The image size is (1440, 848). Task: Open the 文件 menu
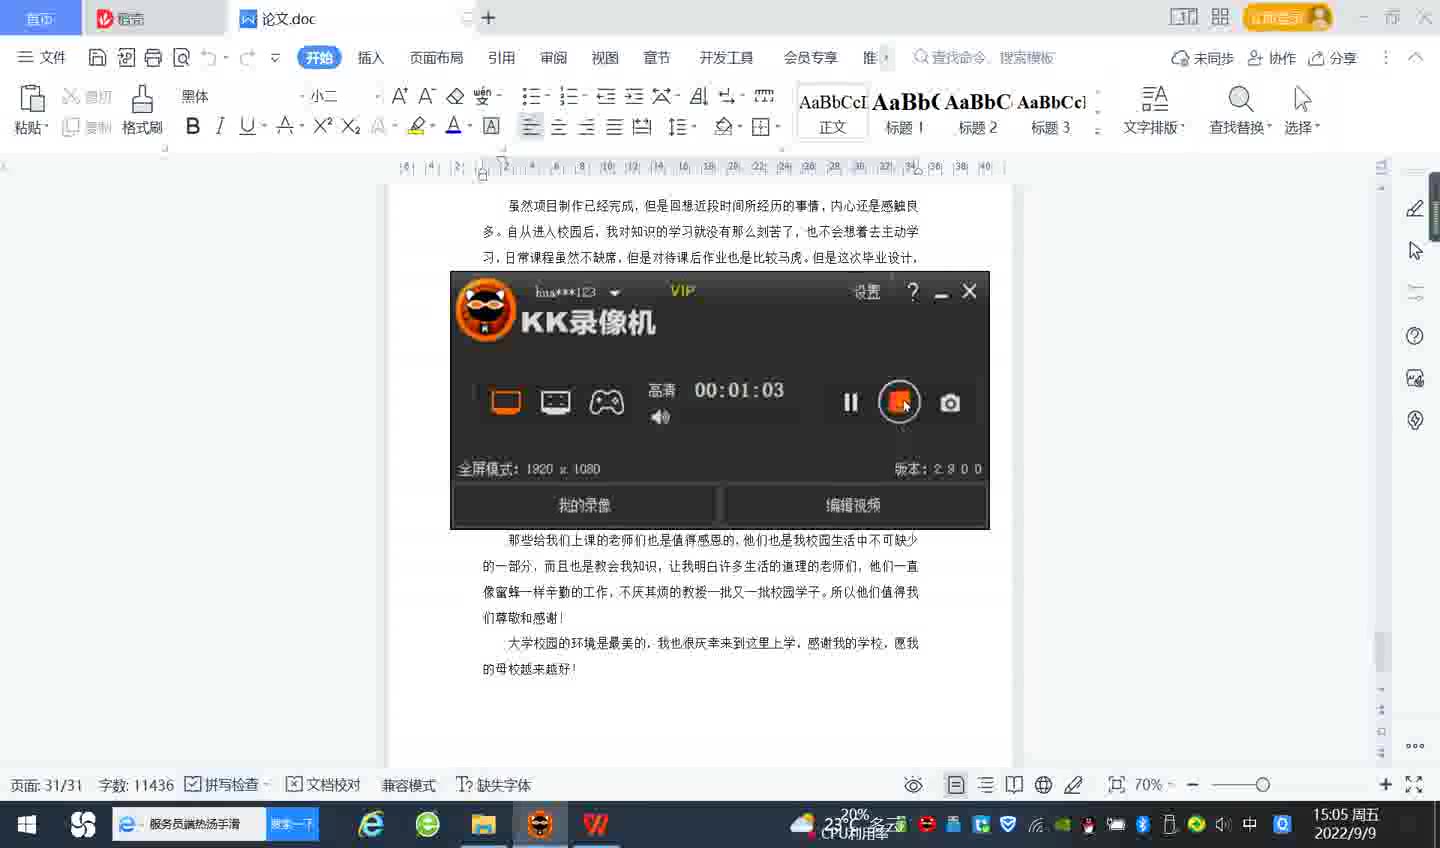point(42,57)
